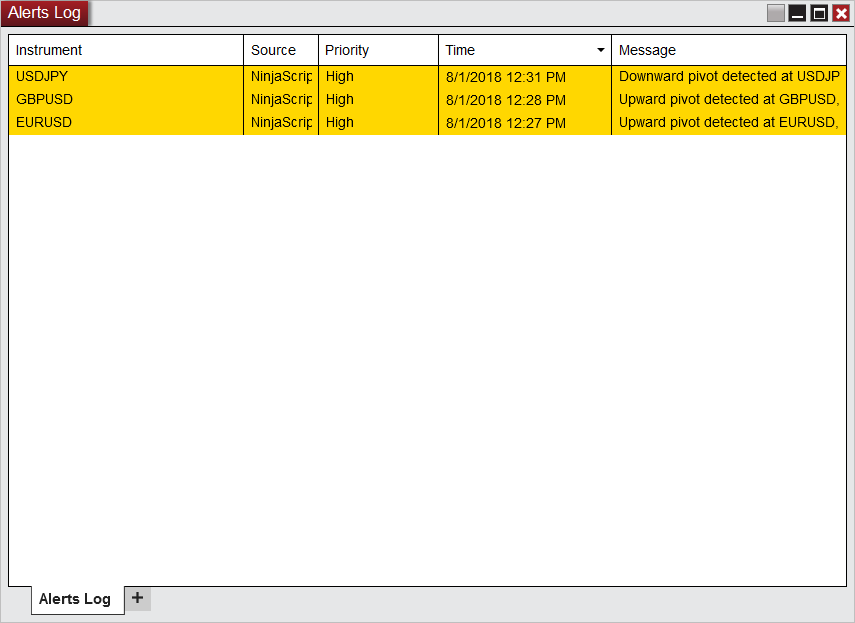Viewport: 855px width, 623px height.
Task: Click the Downward pivot detected at USDJPY message
Action: pyautogui.click(x=729, y=77)
